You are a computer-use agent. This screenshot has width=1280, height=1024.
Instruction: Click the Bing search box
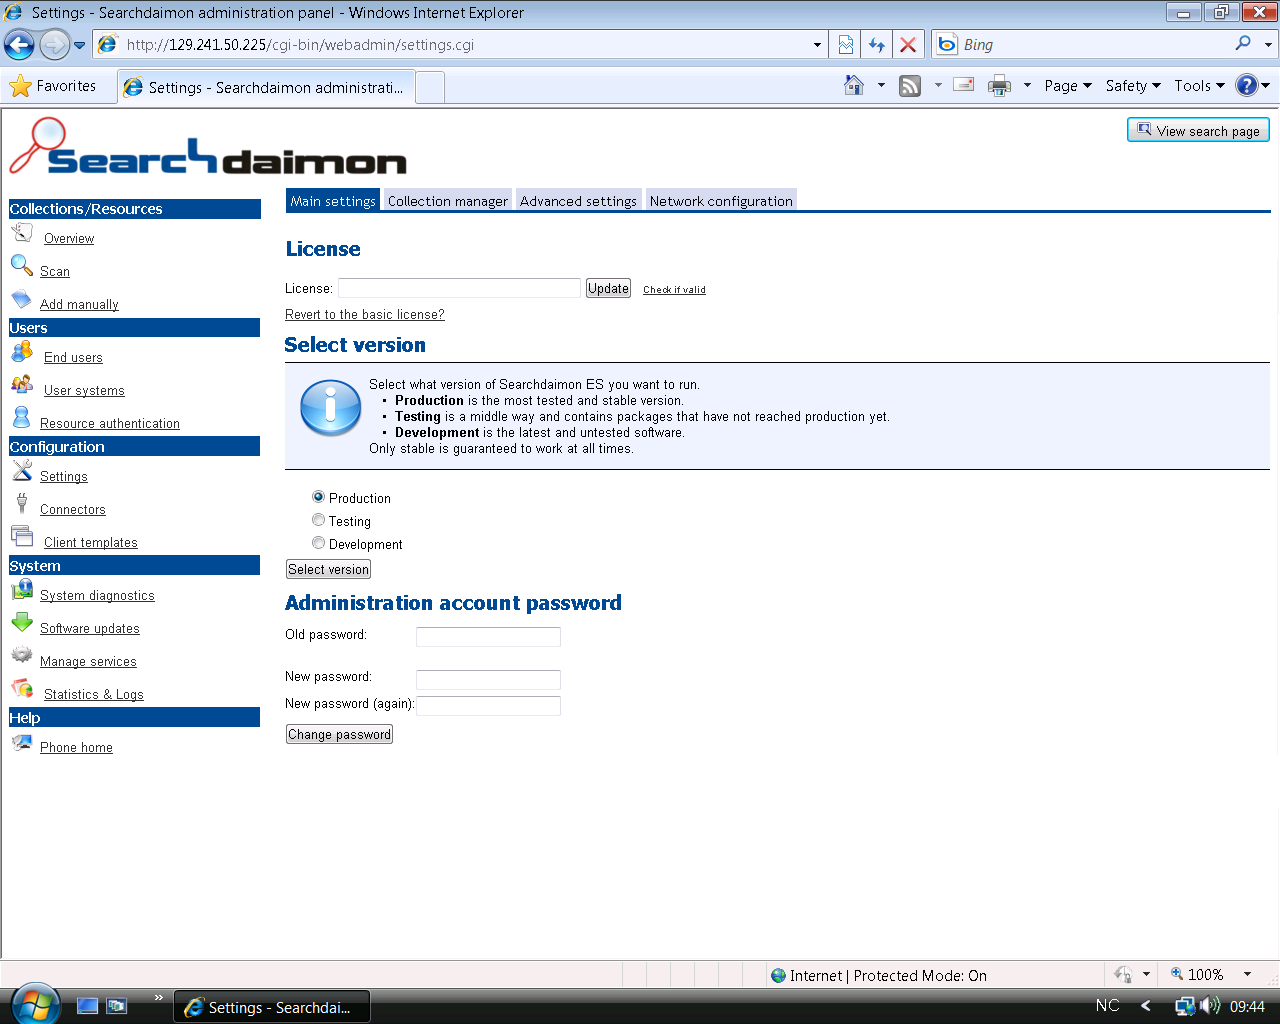(1094, 45)
